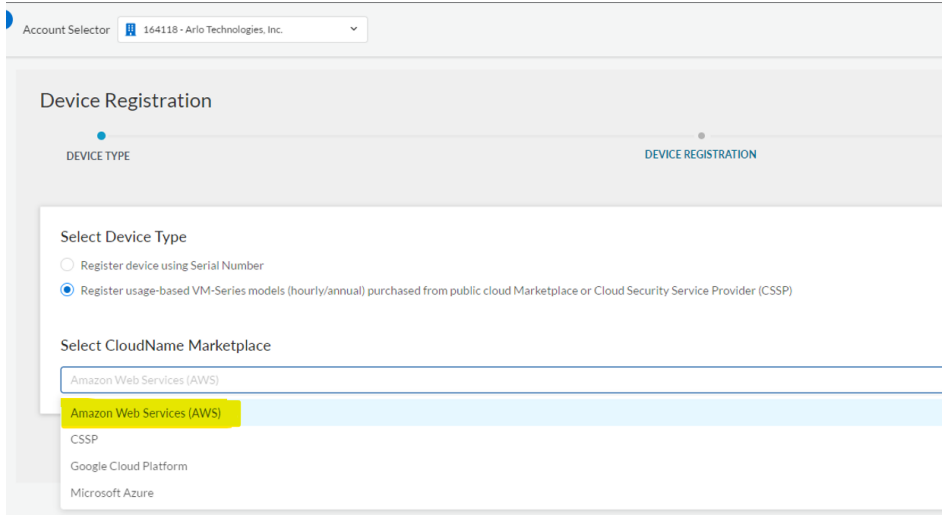Pick CSSP from the marketplace list
The height and width of the screenshot is (523, 951).
[x=84, y=439]
